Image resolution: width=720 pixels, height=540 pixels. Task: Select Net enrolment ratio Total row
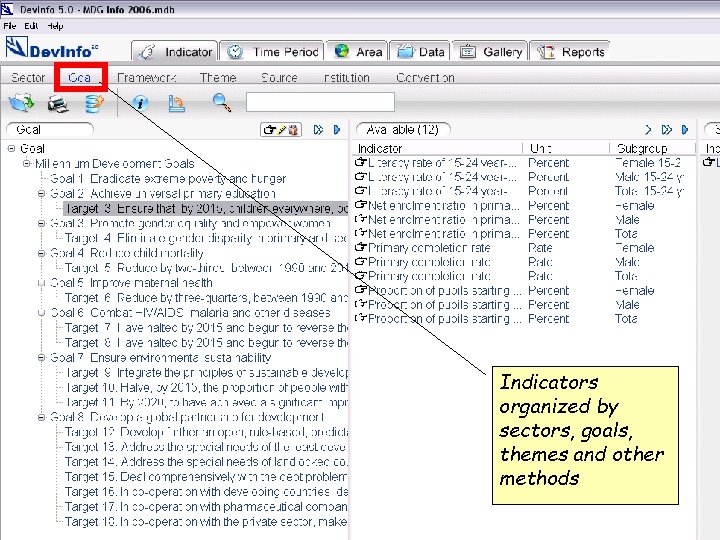coord(525,233)
